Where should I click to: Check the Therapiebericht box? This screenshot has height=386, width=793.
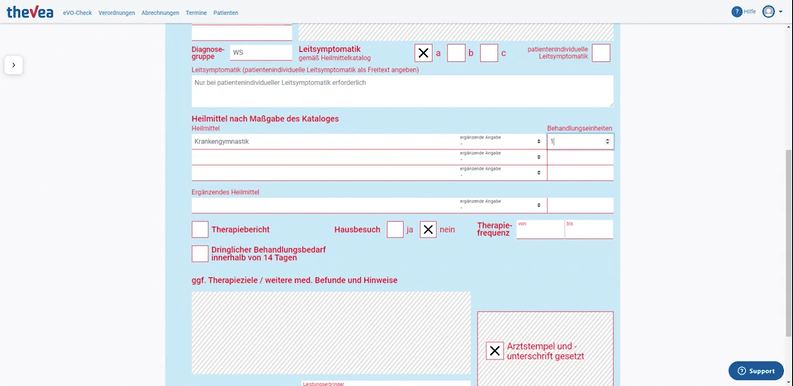(x=200, y=229)
